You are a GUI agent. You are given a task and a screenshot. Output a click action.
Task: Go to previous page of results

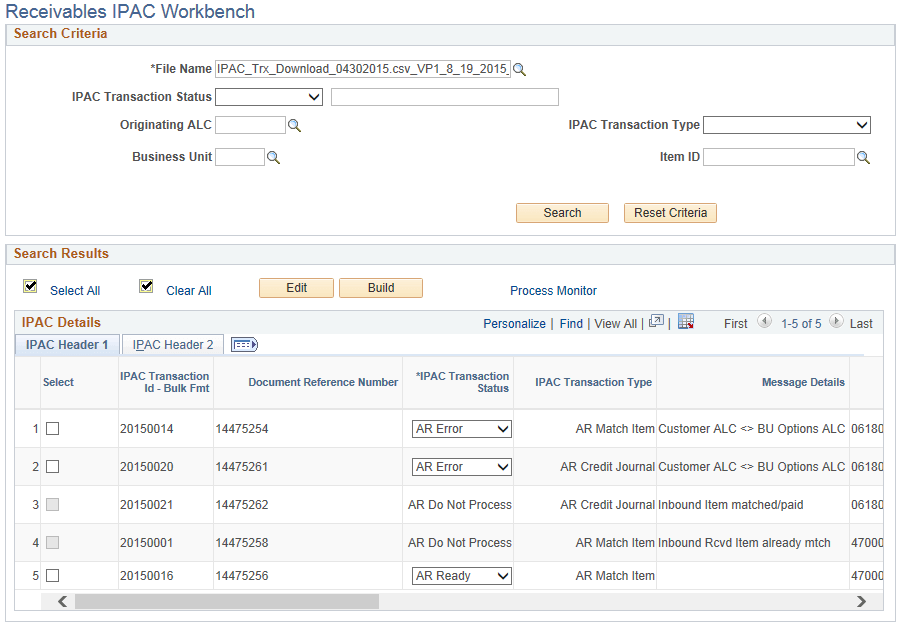765,323
